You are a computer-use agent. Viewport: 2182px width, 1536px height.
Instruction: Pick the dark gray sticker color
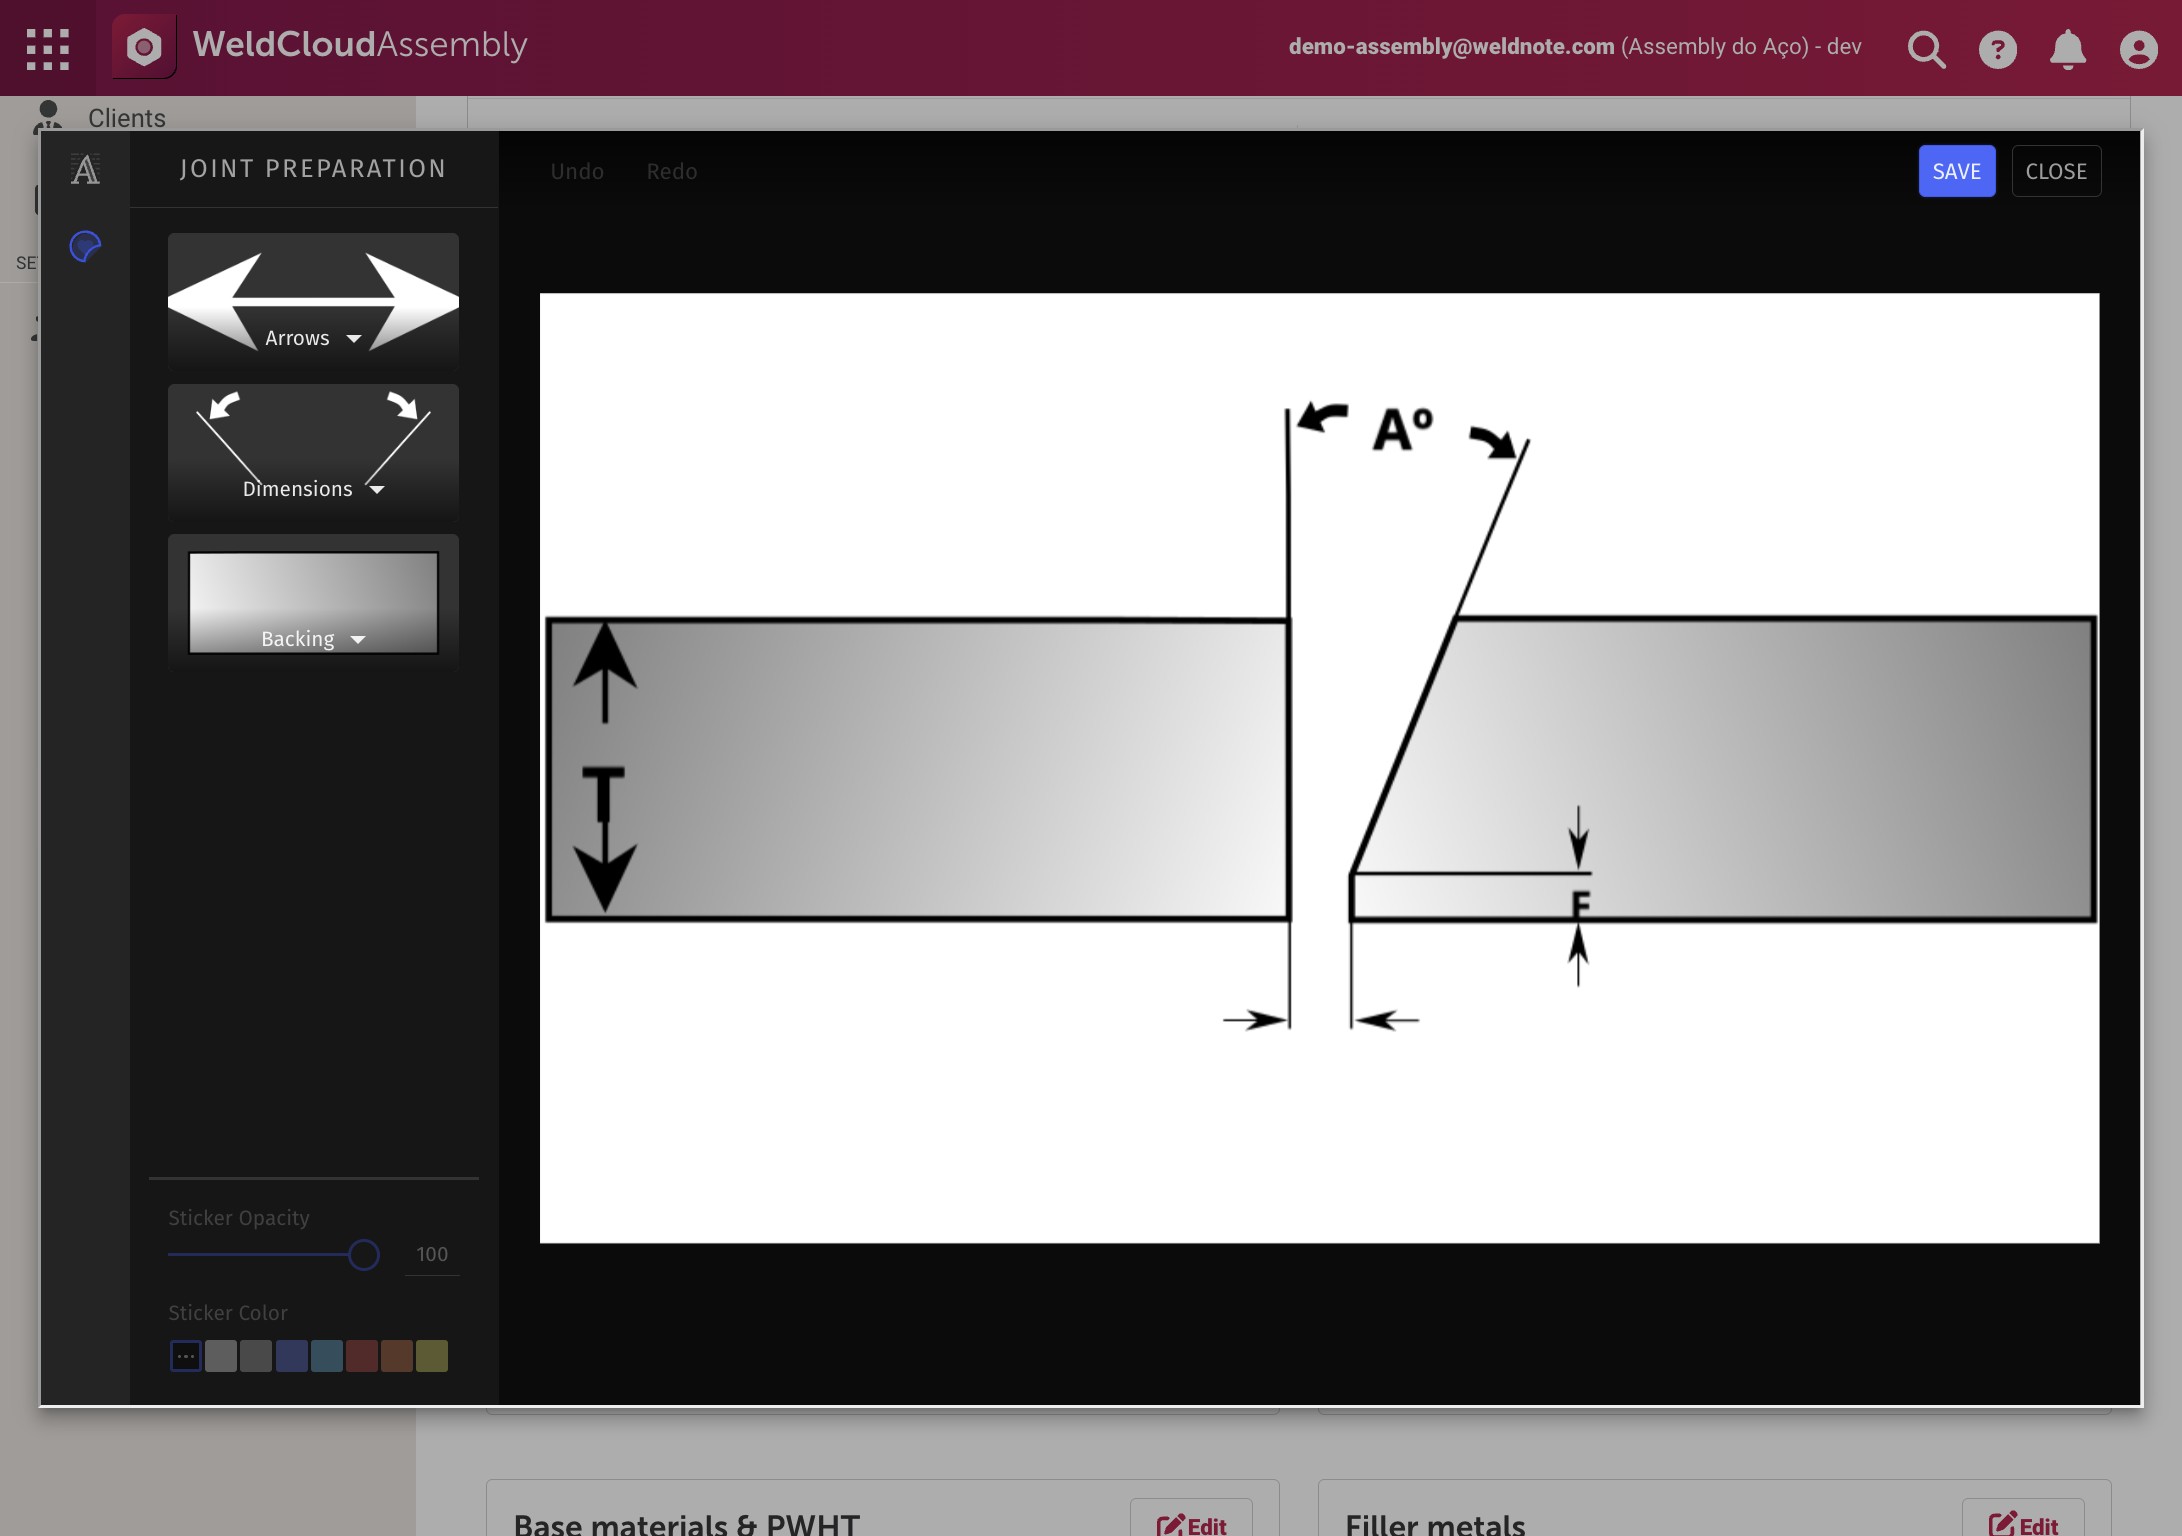click(256, 1356)
